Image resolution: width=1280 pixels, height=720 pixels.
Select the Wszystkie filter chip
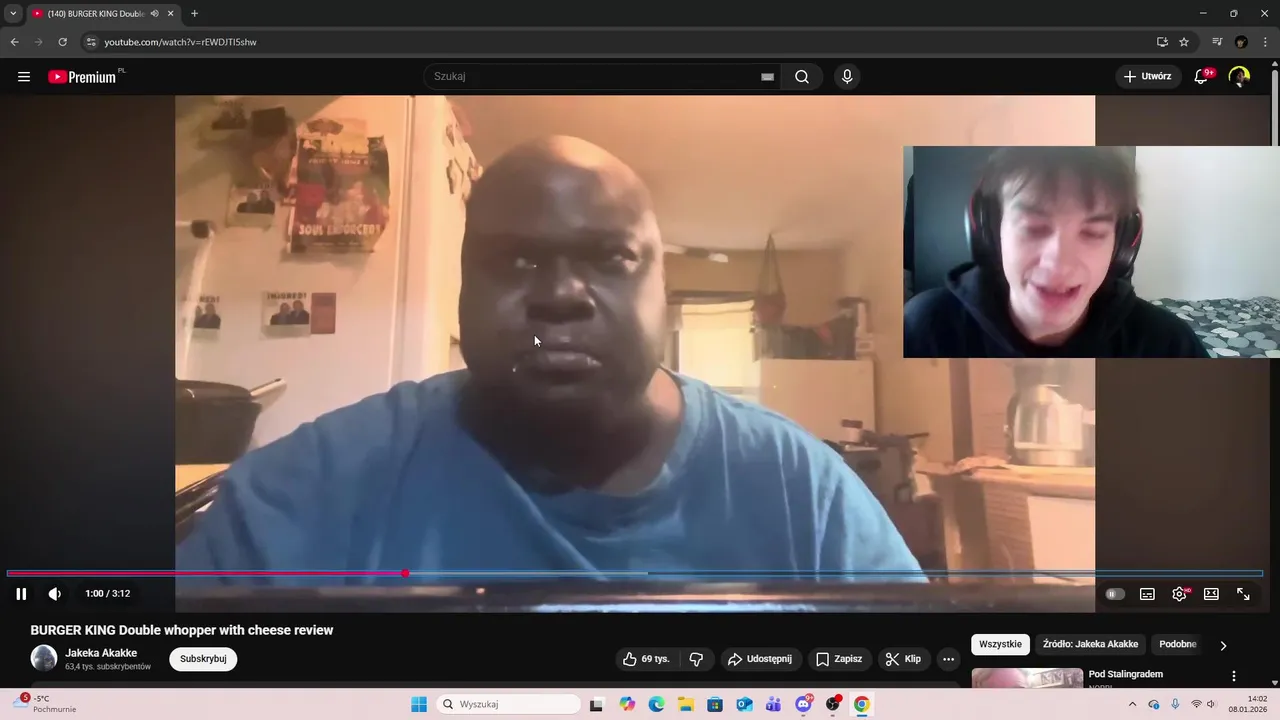[1000, 644]
